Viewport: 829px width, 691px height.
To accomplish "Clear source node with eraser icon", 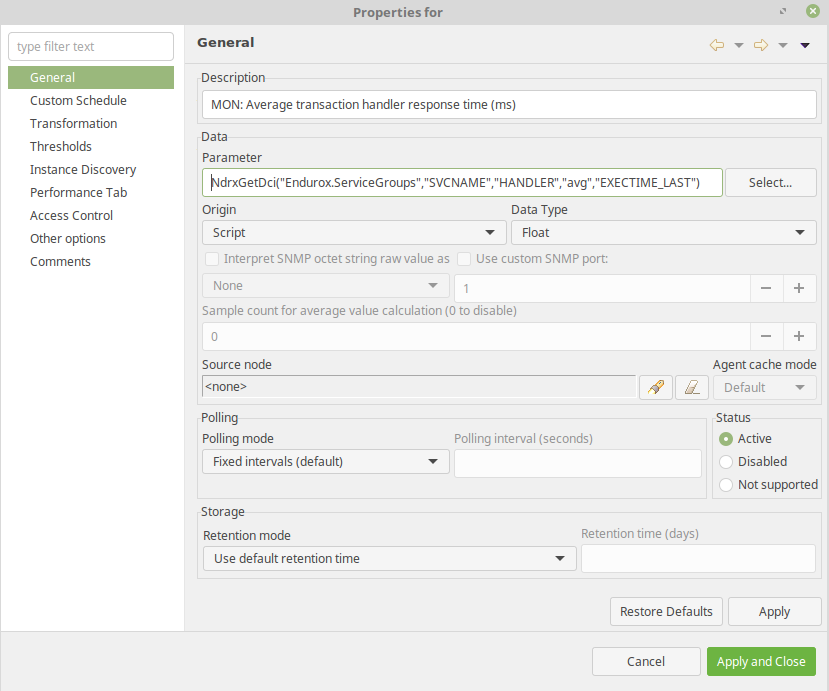I will pos(692,388).
